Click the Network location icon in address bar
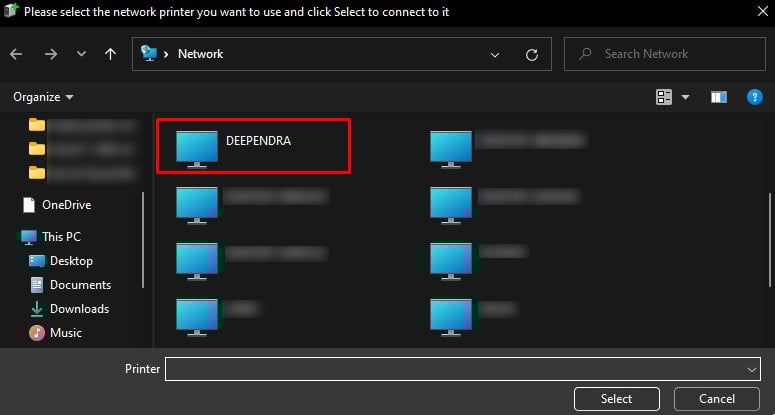775x415 pixels. tap(149, 53)
